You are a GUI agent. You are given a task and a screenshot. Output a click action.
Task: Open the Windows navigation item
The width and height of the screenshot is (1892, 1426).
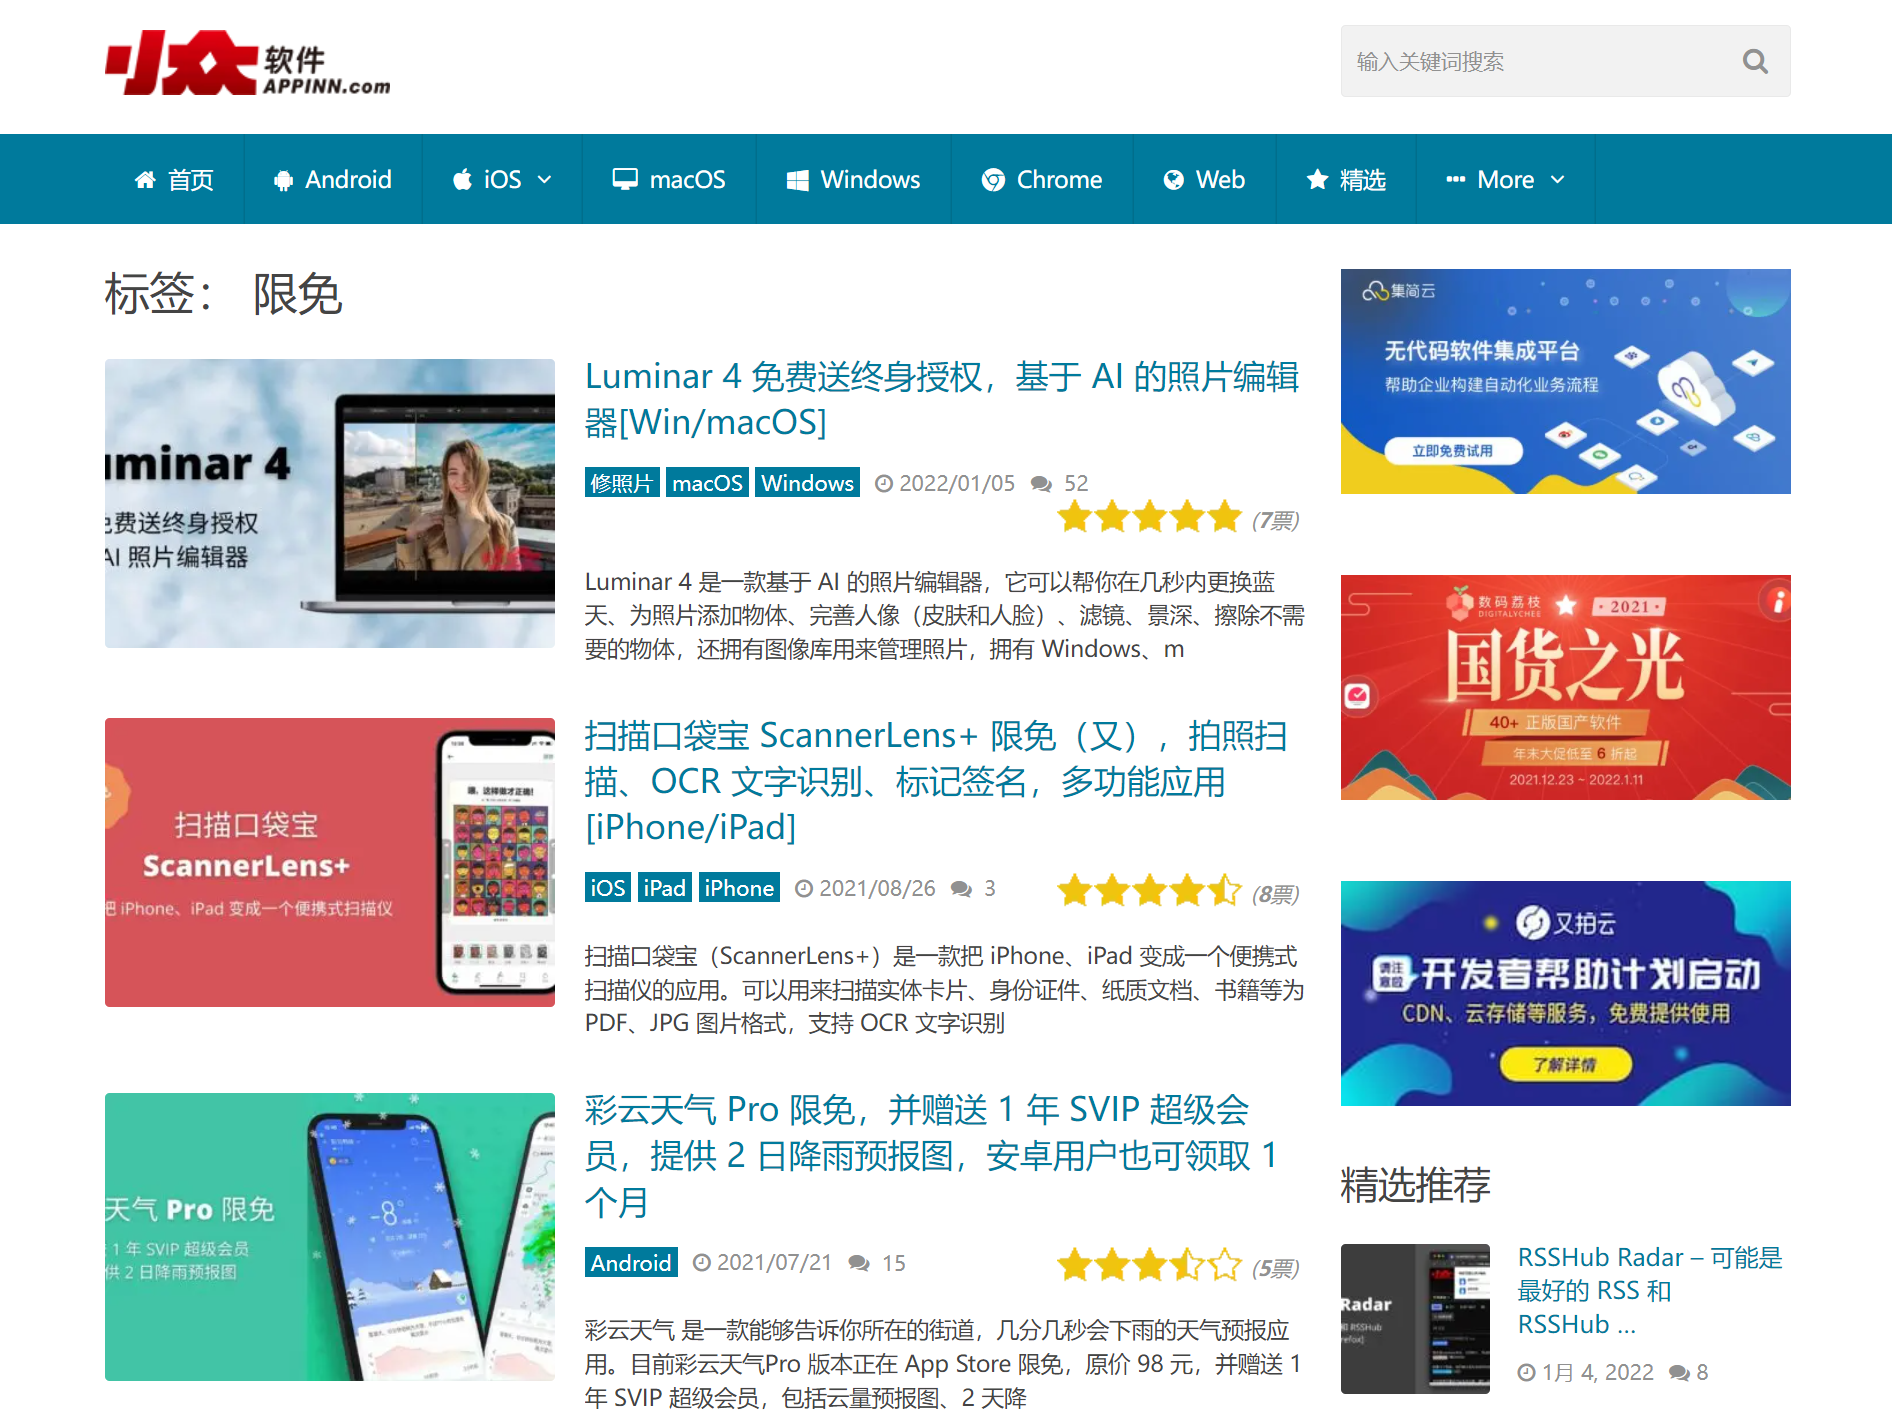(x=853, y=180)
